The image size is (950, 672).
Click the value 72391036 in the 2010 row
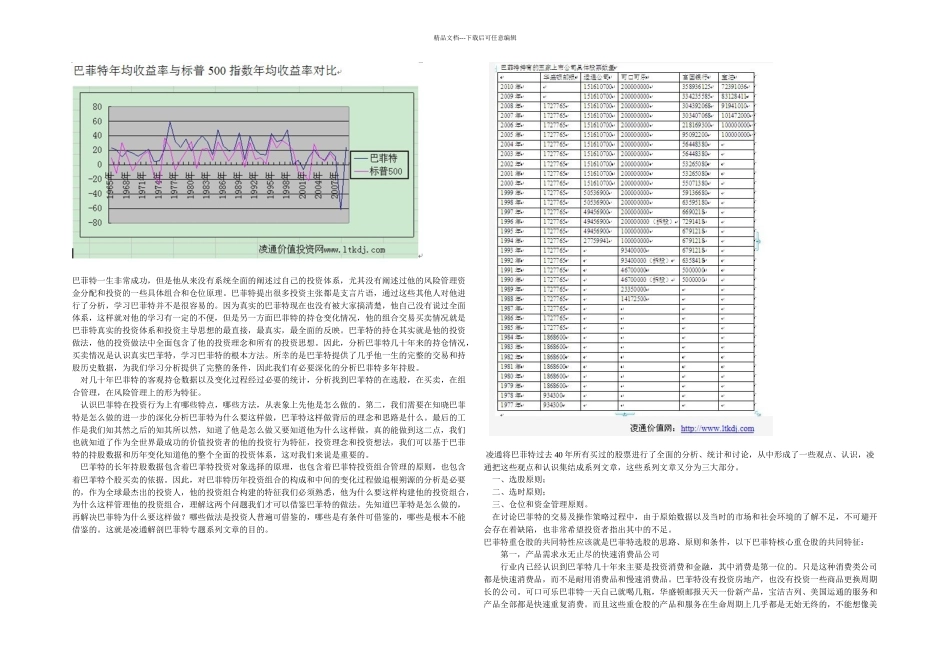[x=734, y=87]
